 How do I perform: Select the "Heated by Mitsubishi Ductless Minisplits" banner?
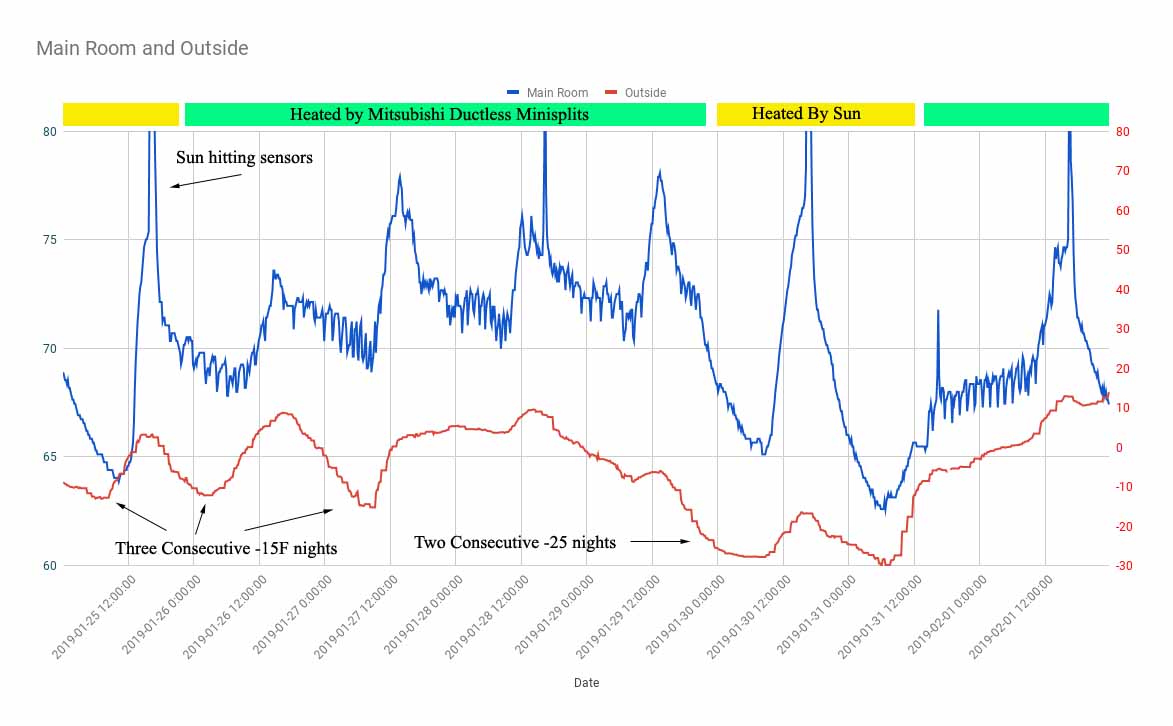pyautogui.click(x=445, y=115)
